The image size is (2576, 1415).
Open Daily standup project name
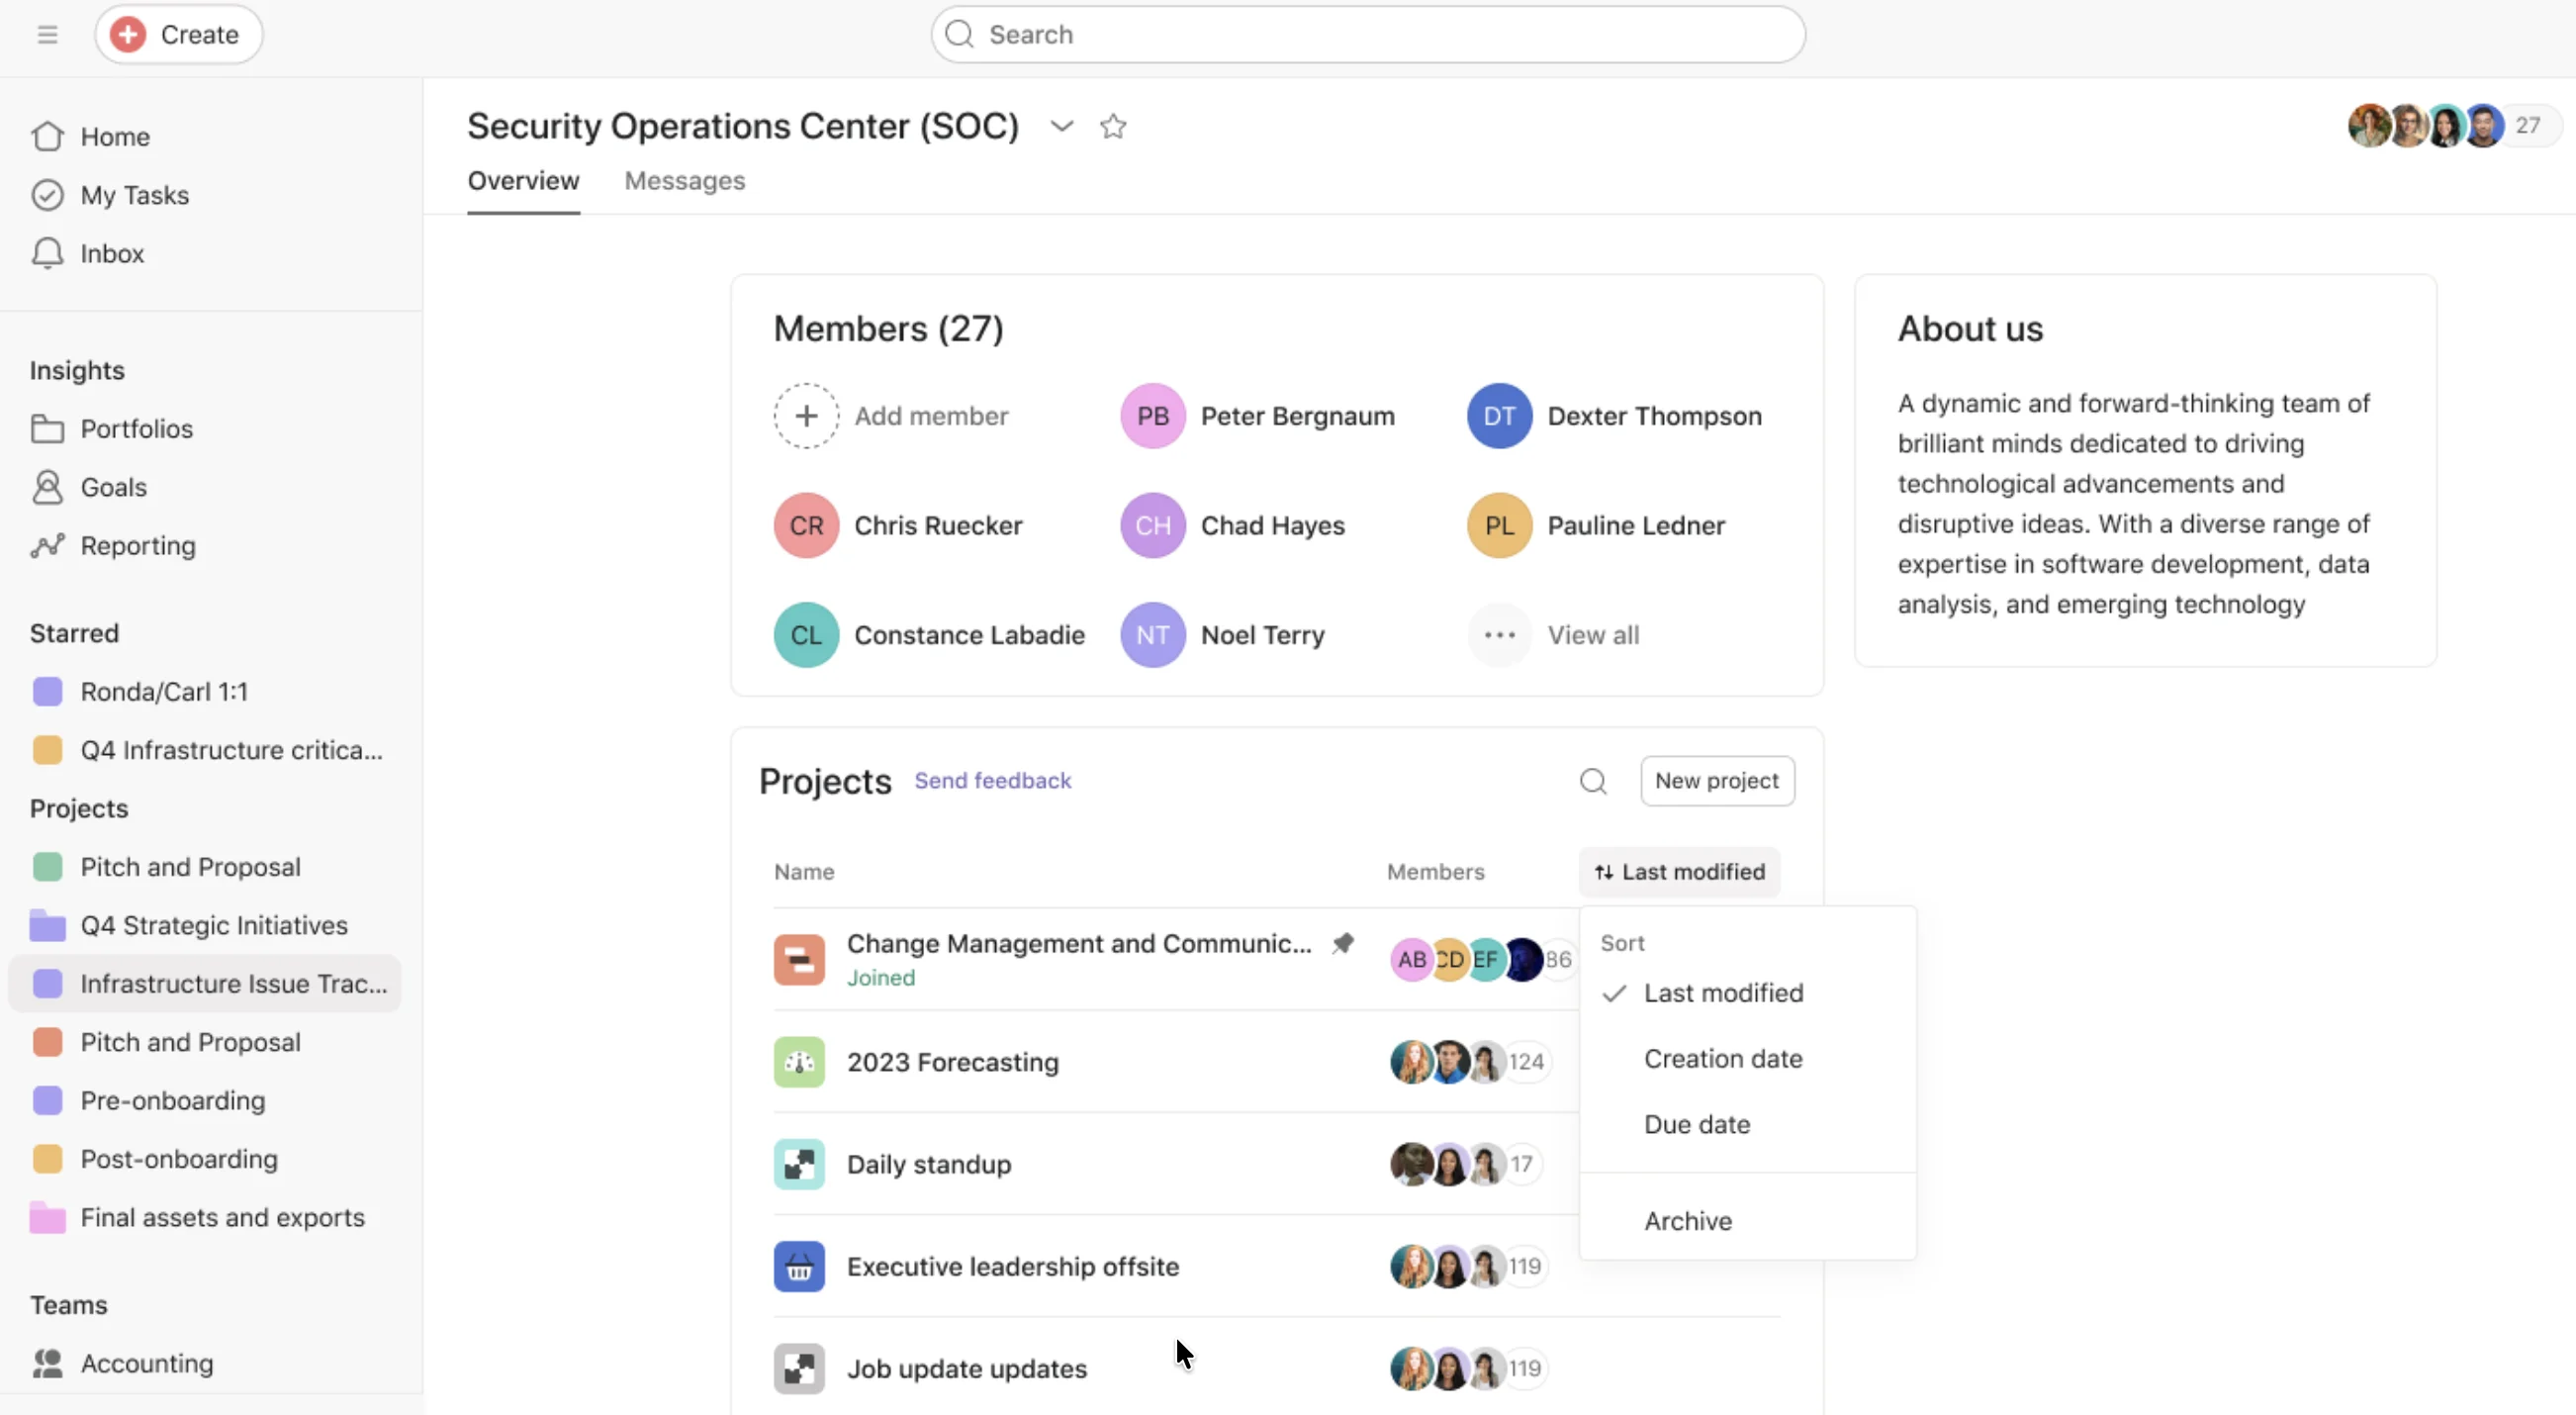click(x=929, y=1164)
